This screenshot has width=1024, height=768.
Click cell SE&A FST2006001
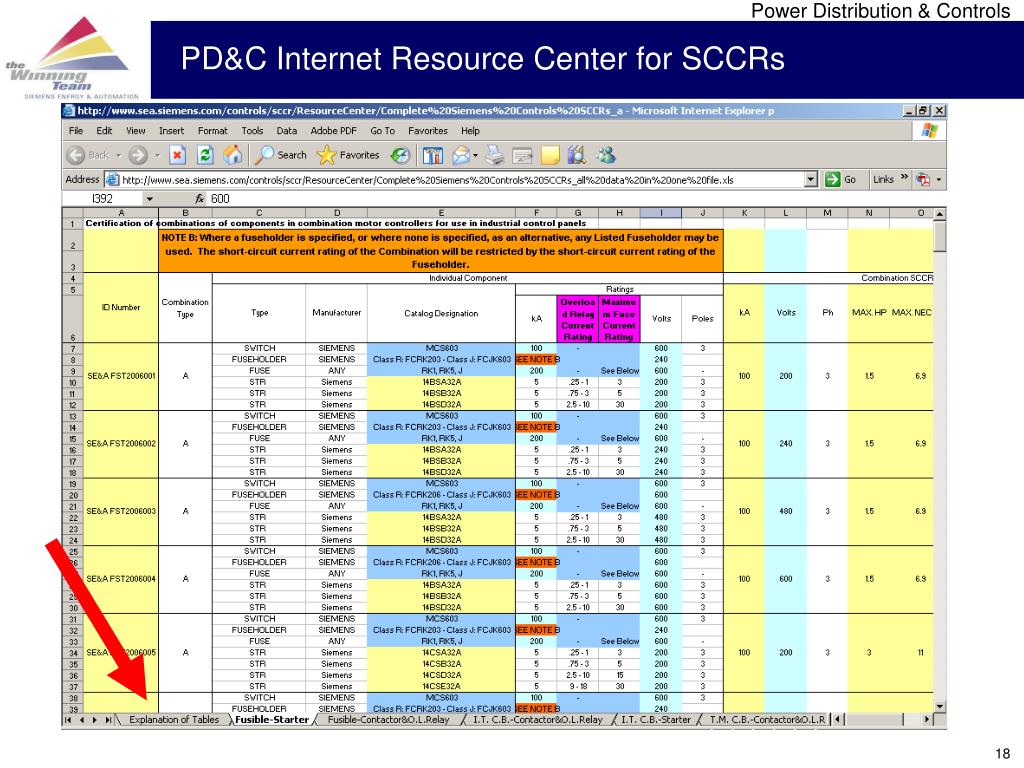tap(121, 376)
